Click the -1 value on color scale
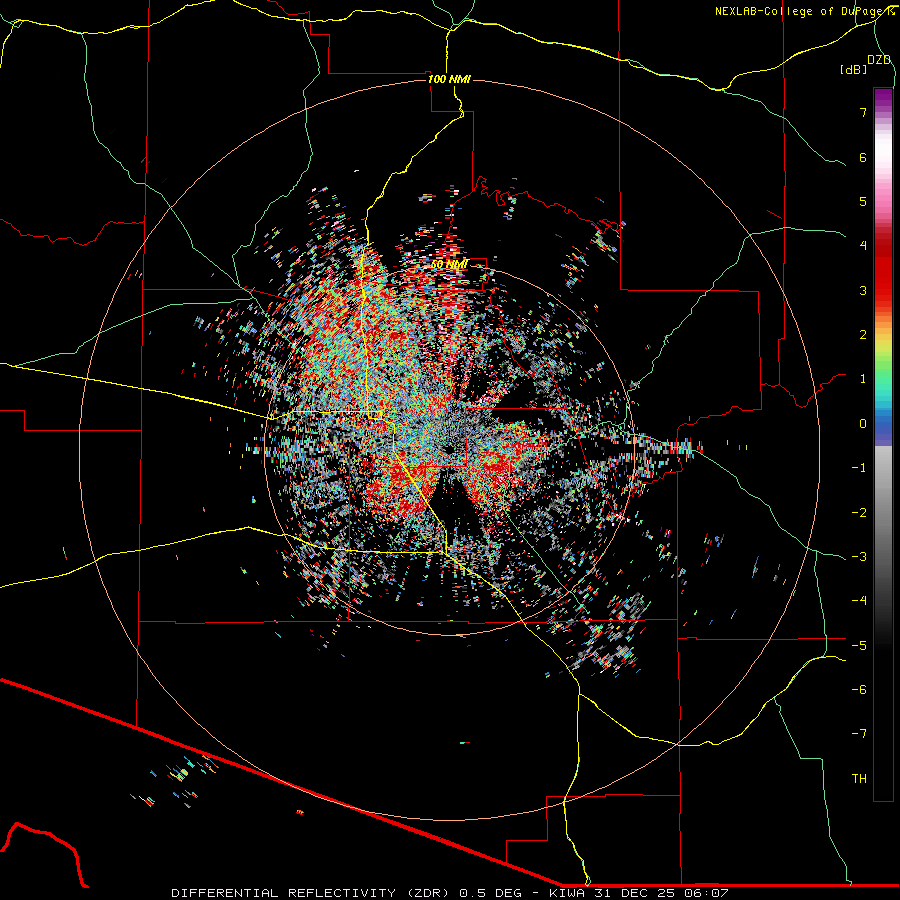The height and width of the screenshot is (900, 900). [x=859, y=468]
